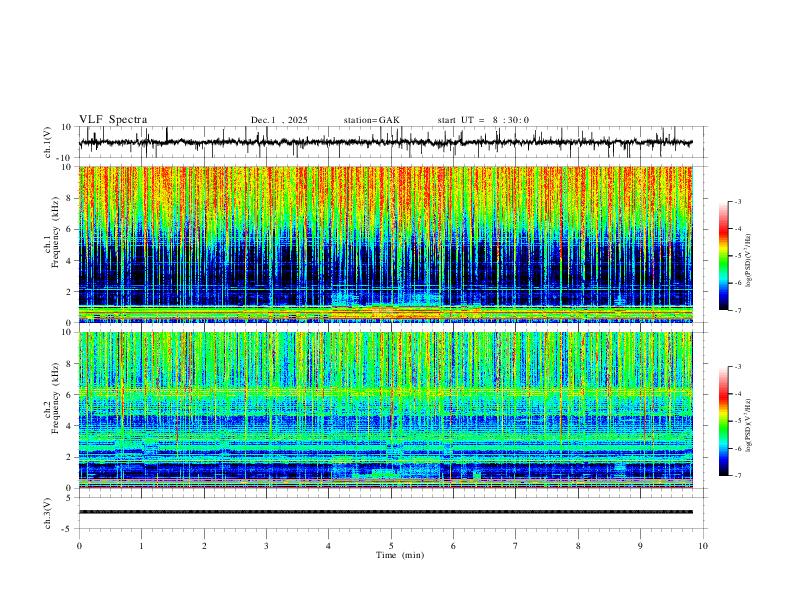Click the log(PSD) label beside ch.1 color scale
The image size is (792, 612).
pos(749,260)
